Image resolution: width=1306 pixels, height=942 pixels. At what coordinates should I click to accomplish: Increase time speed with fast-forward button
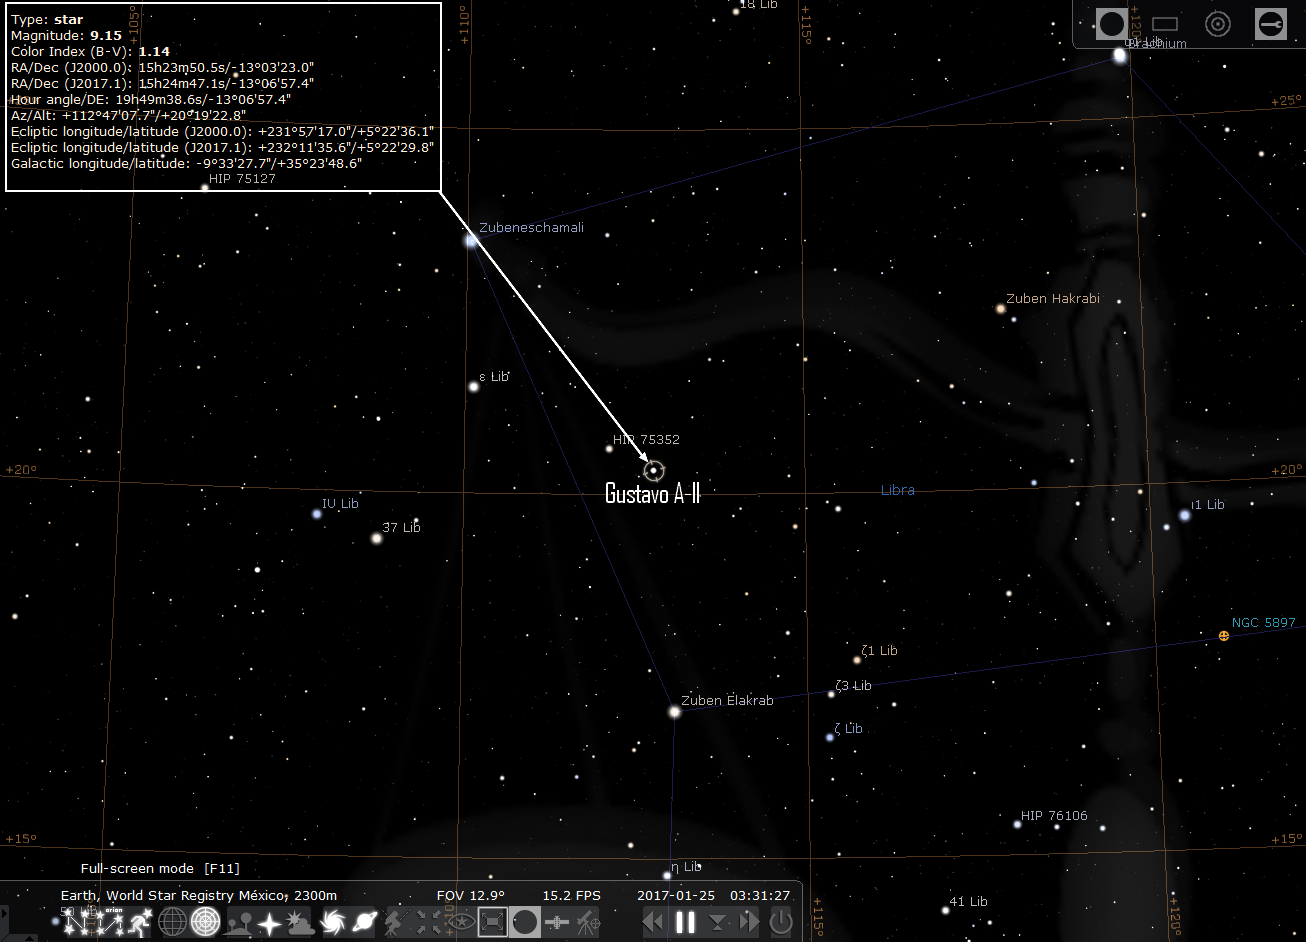[x=749, y=922]
